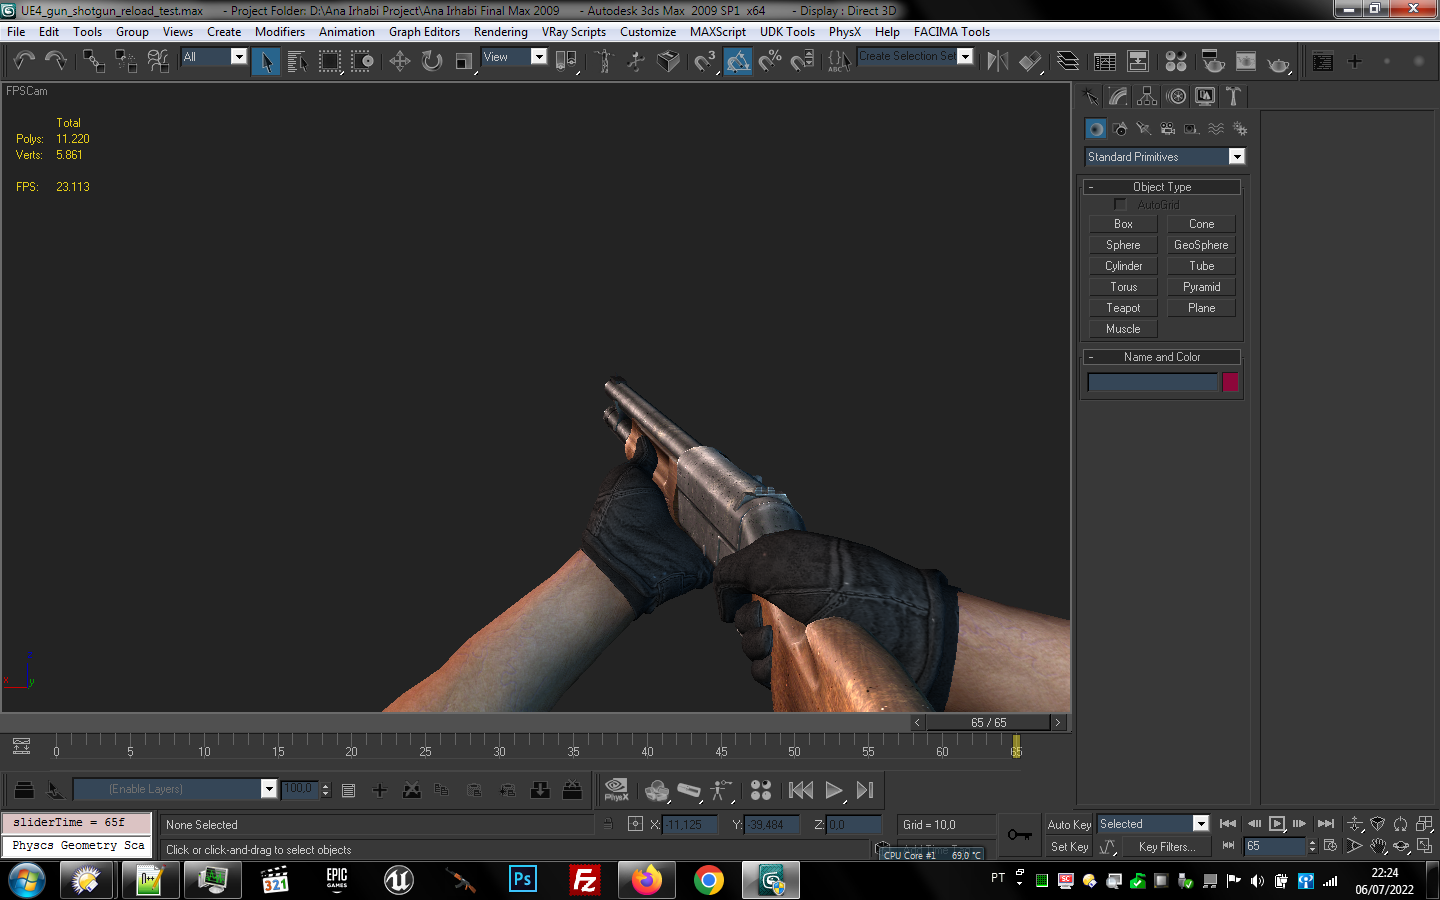Open the Material Editor
The image size is (1440, 900).
pyautogui.click(x=1176, y=62)
